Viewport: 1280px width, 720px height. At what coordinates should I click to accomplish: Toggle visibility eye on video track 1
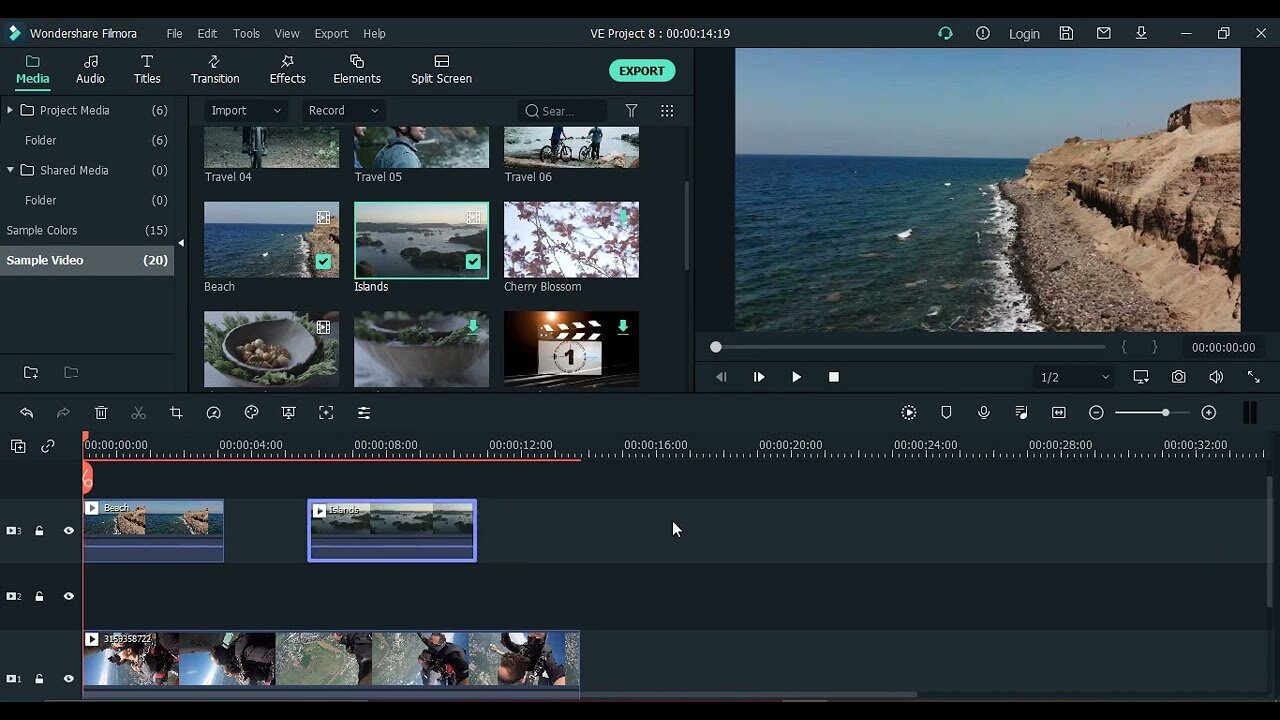pos(69,679)
